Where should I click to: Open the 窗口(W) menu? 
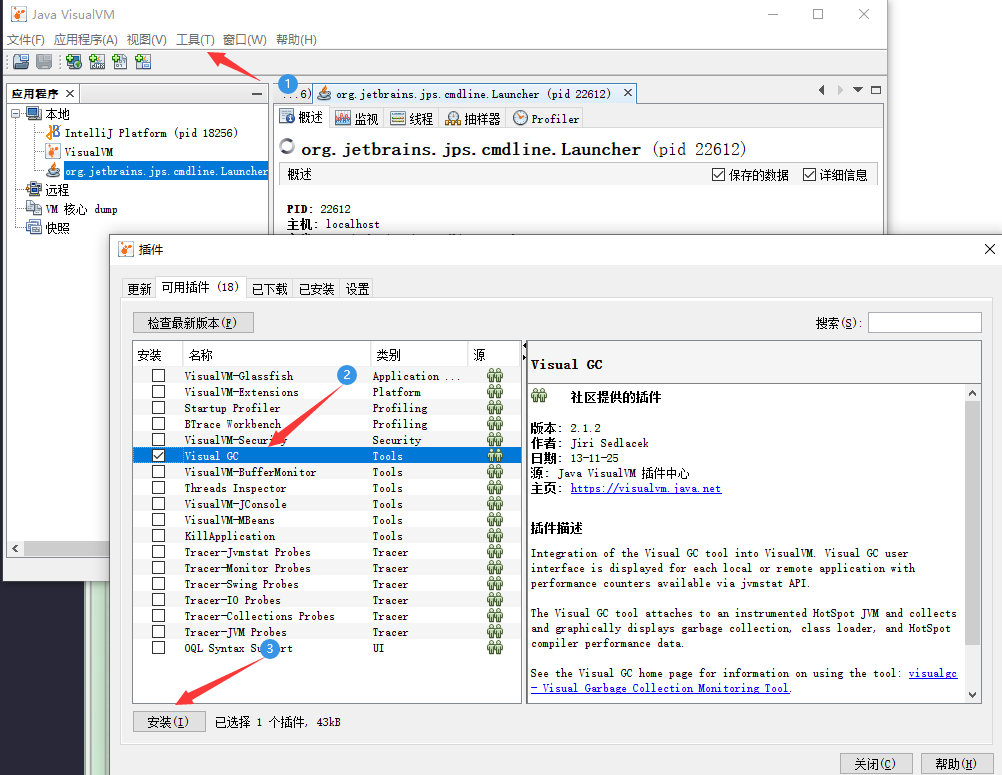click(x=245, y=40)
